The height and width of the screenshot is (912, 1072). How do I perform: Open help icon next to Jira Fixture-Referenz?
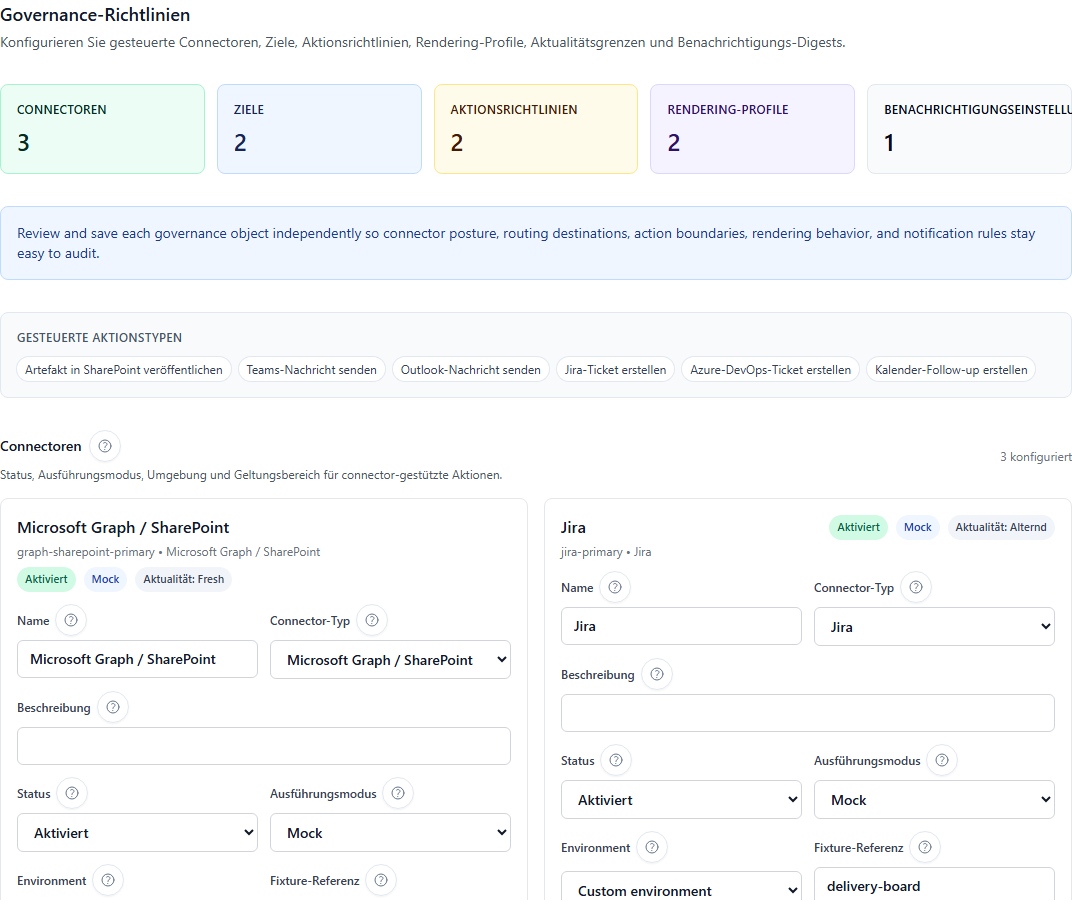(x=925, y=848)
